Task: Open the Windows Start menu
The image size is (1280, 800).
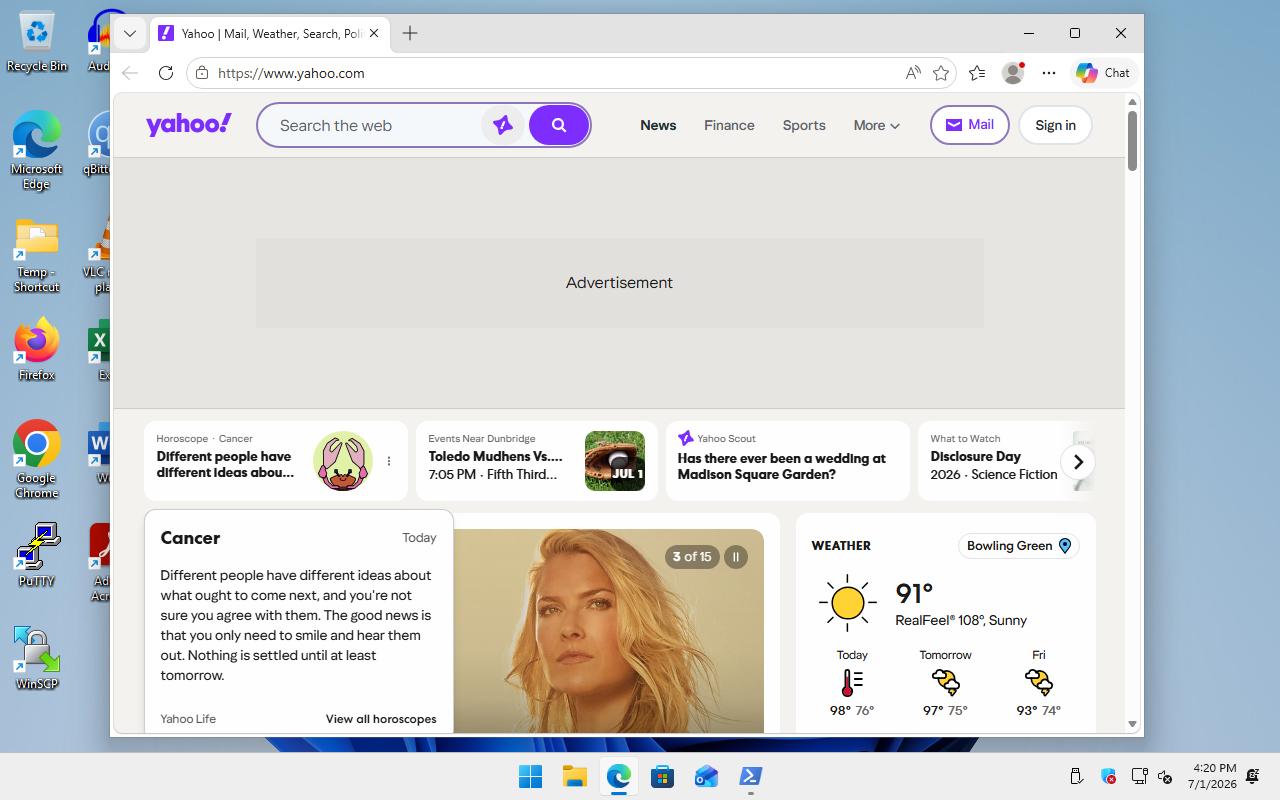Action: tap(530, 776)
